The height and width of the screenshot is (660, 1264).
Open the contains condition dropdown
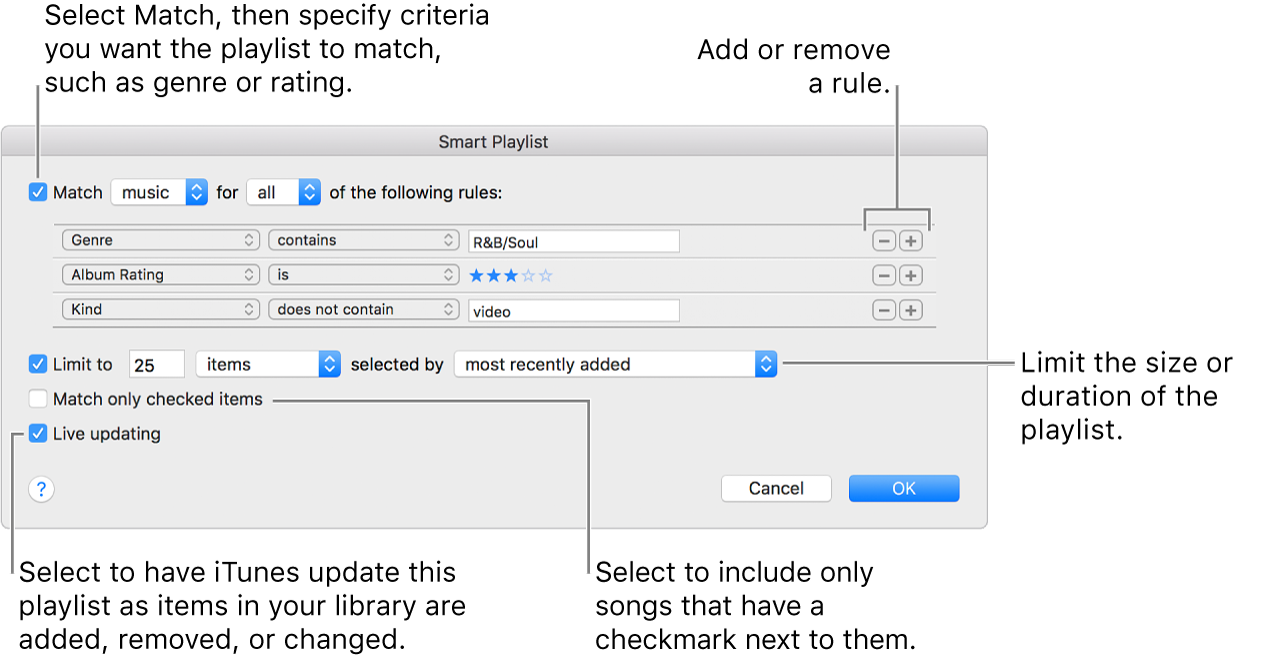[x=364, y=241]
